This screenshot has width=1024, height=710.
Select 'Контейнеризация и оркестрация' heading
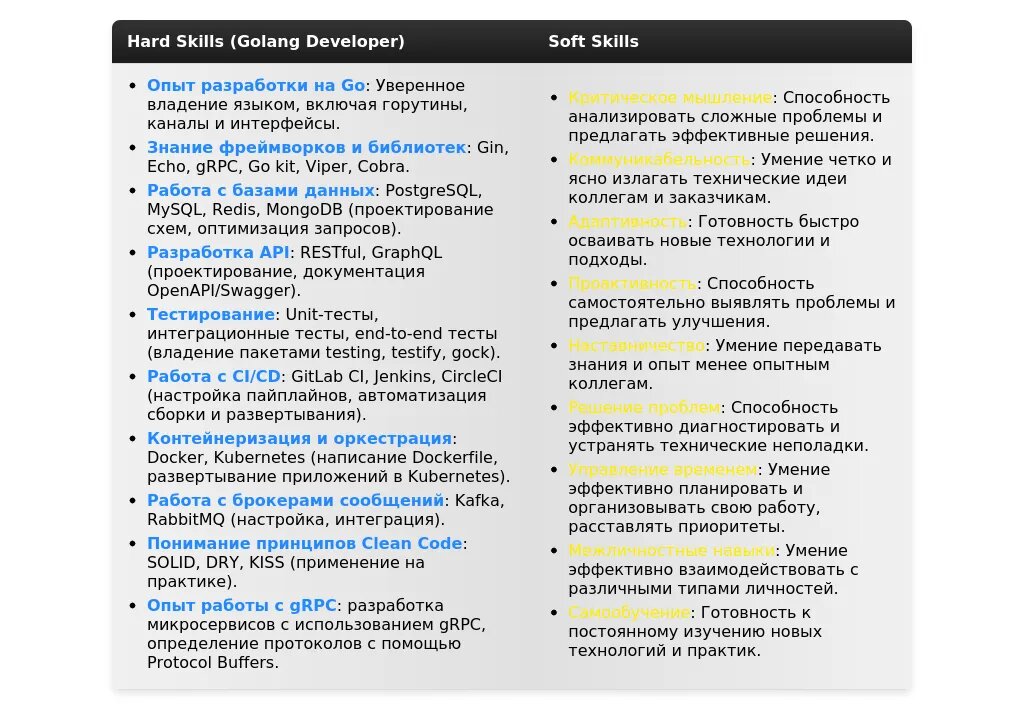click(x=300, y=438)
